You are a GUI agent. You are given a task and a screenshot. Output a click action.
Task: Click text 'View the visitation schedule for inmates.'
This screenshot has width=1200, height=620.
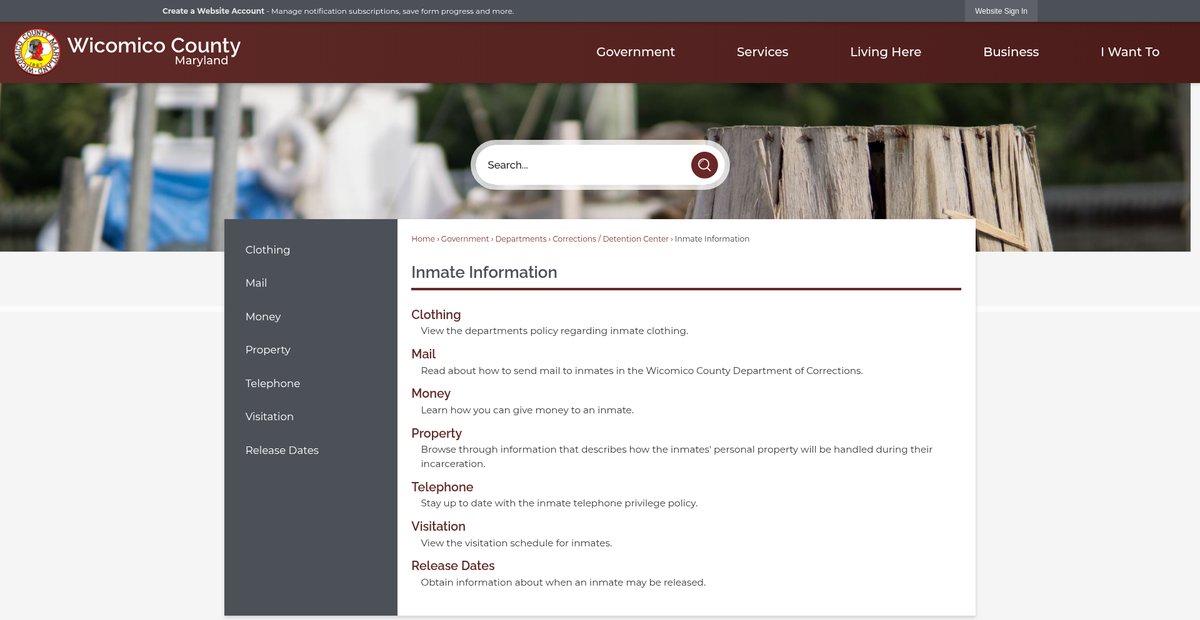tap(516, 544)
